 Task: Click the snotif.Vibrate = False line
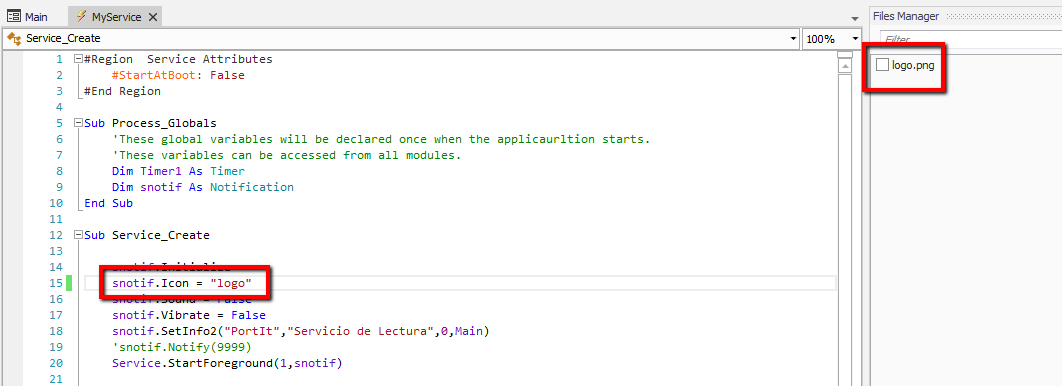189,315
